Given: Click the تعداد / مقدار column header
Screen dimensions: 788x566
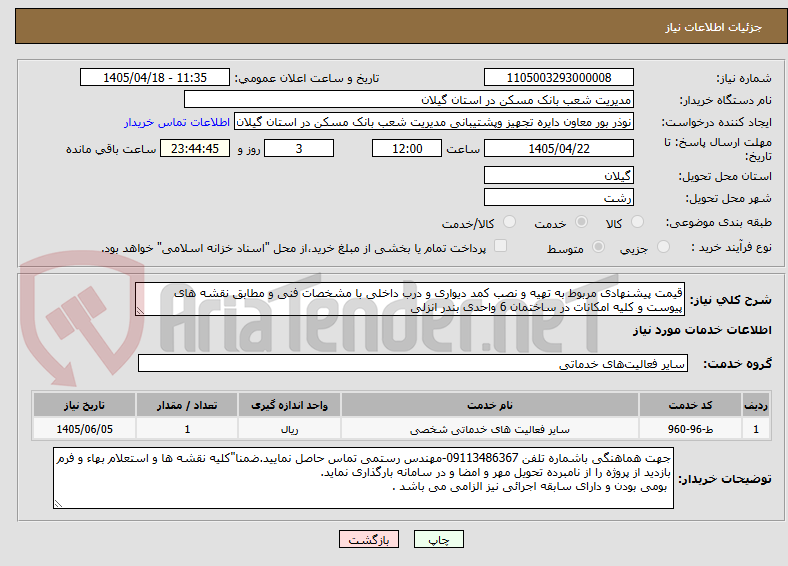Looking at the screenshot, I should (x=187, y=405).
